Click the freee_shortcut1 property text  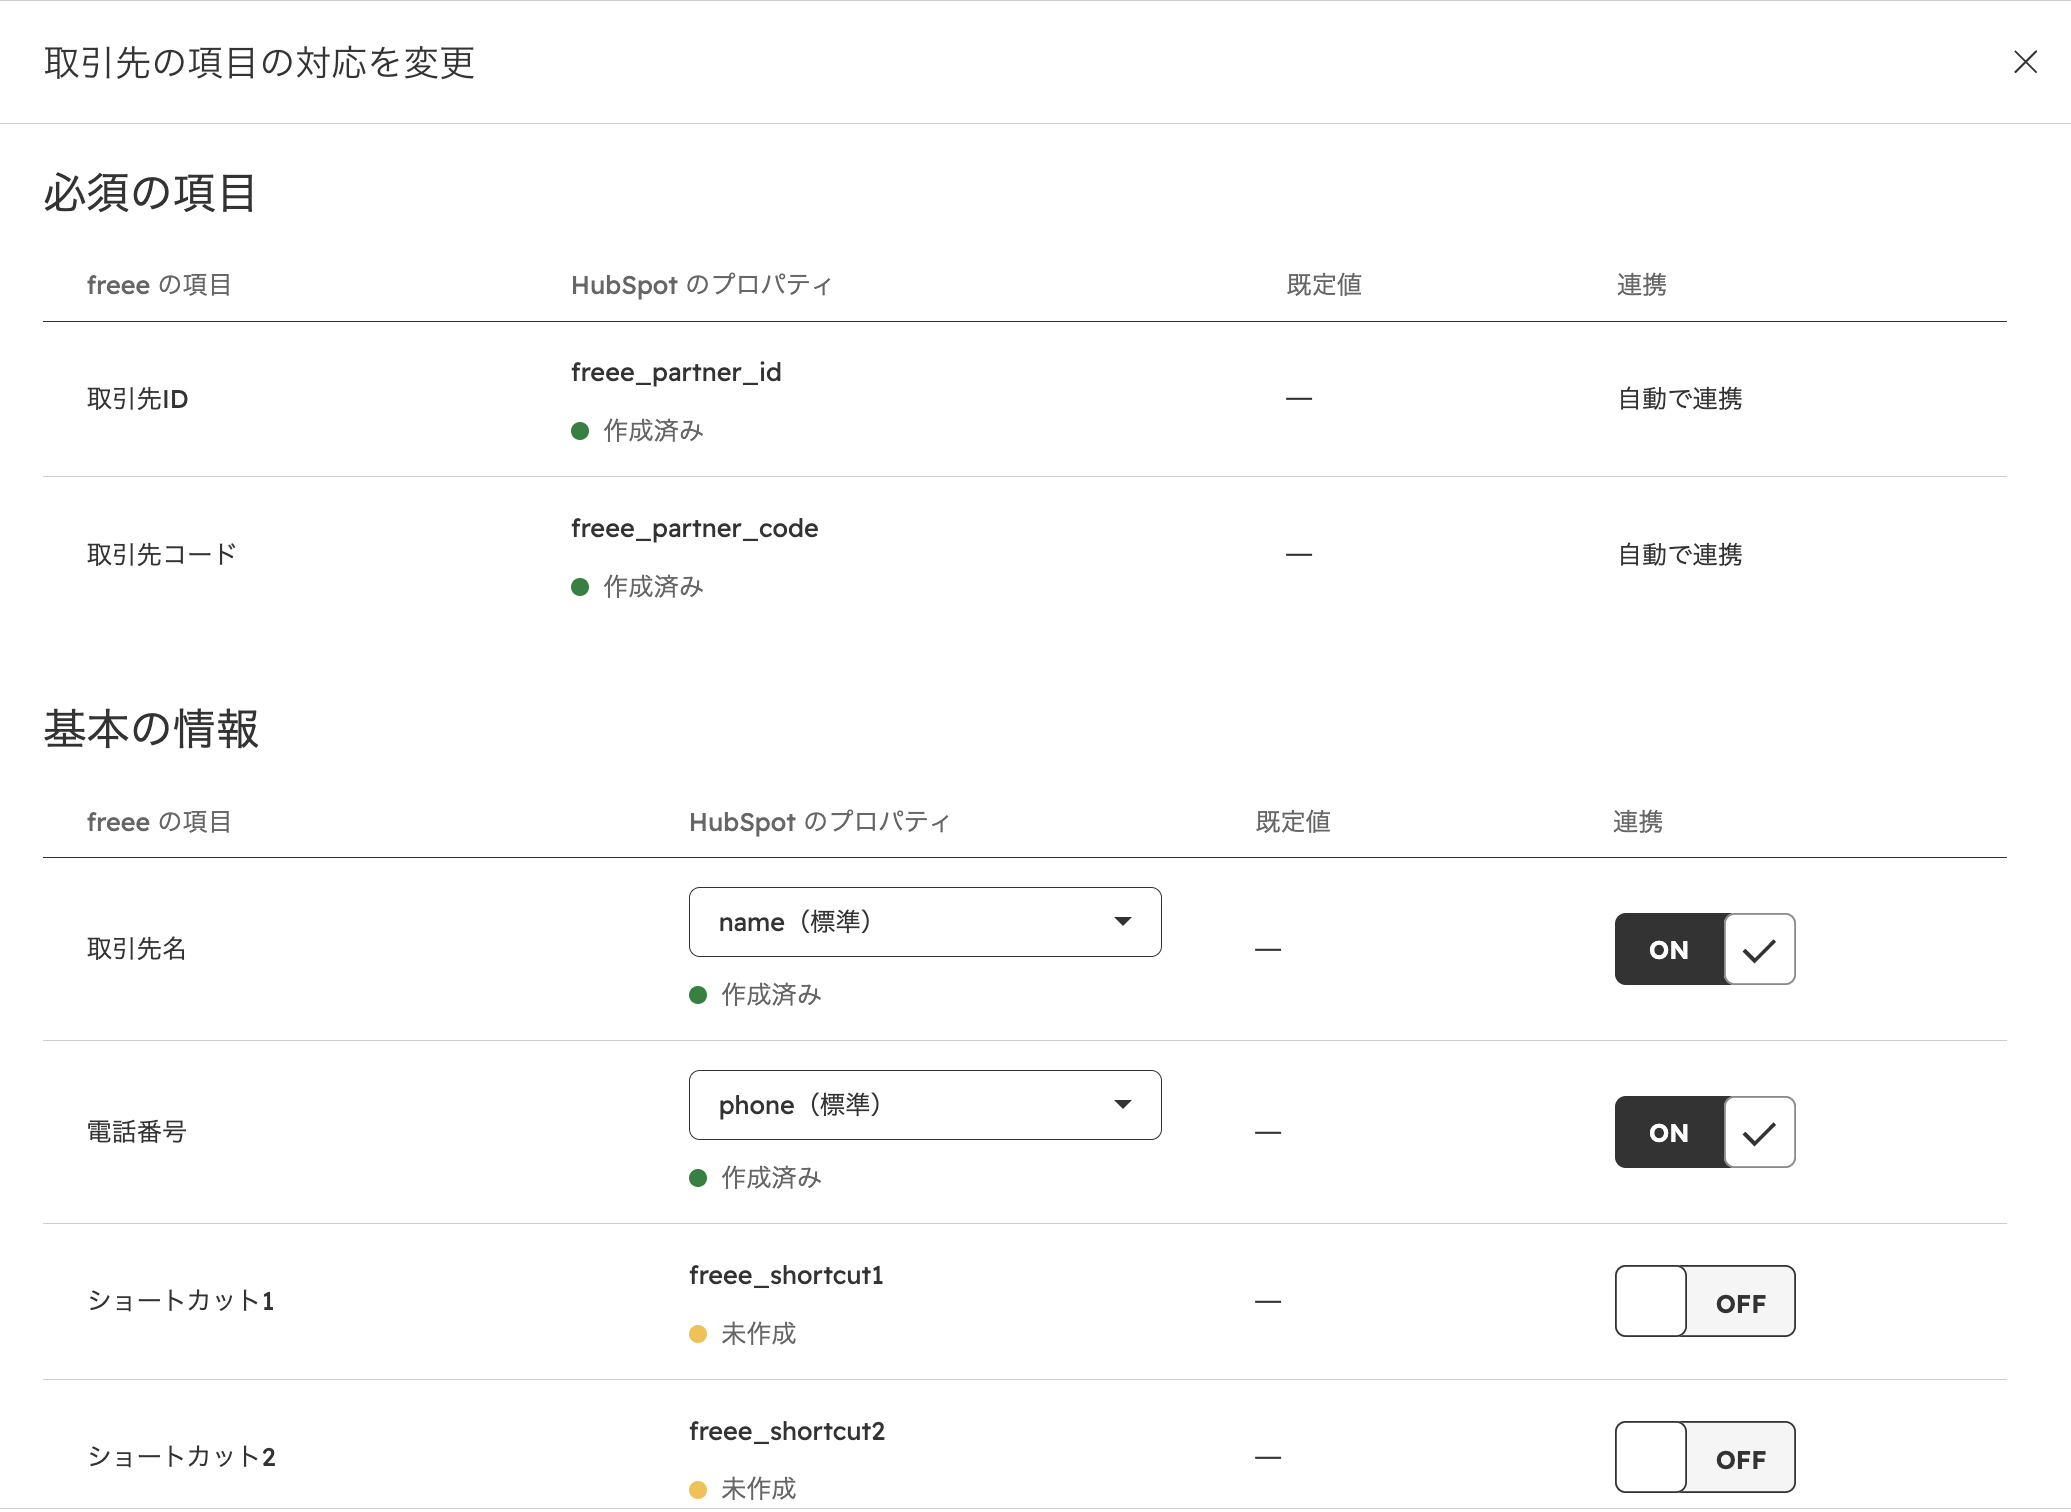click(786, 1276)
